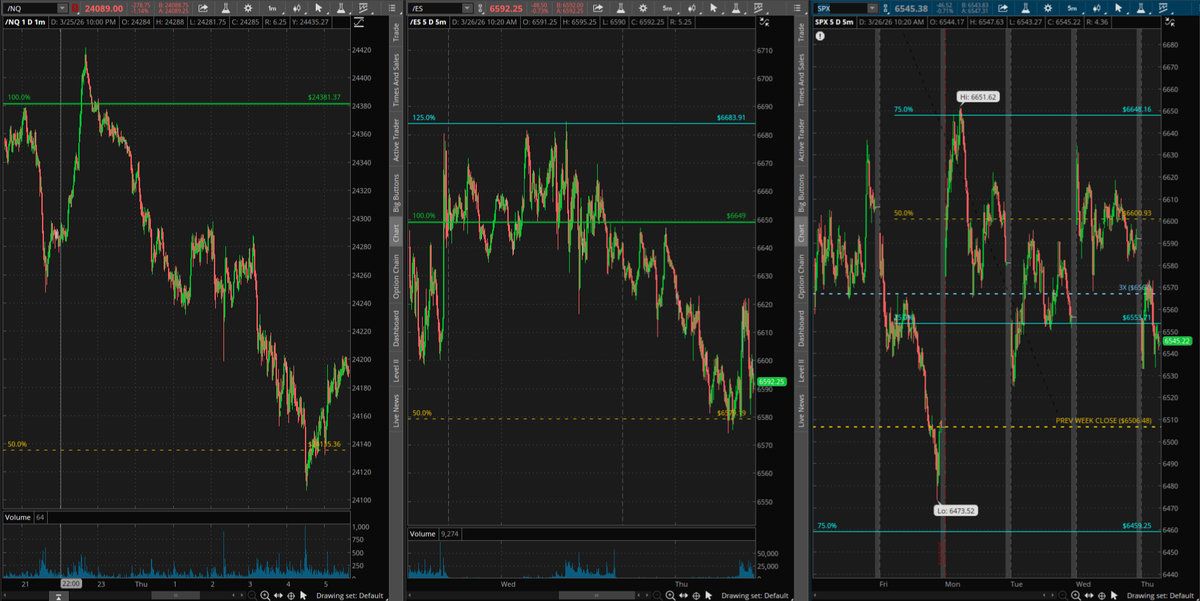1200x601 pixels.
Task: Open the 5m timeframe selector on SPX
Action: pyautogui.click(x=1072, y=8)
